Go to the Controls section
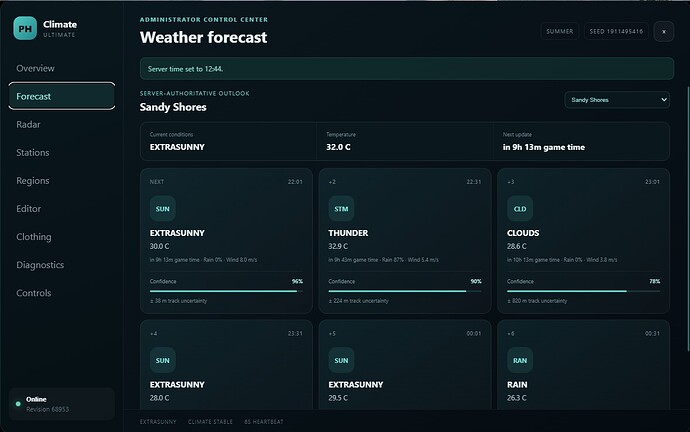690x432 pixels. click(62, 293)
